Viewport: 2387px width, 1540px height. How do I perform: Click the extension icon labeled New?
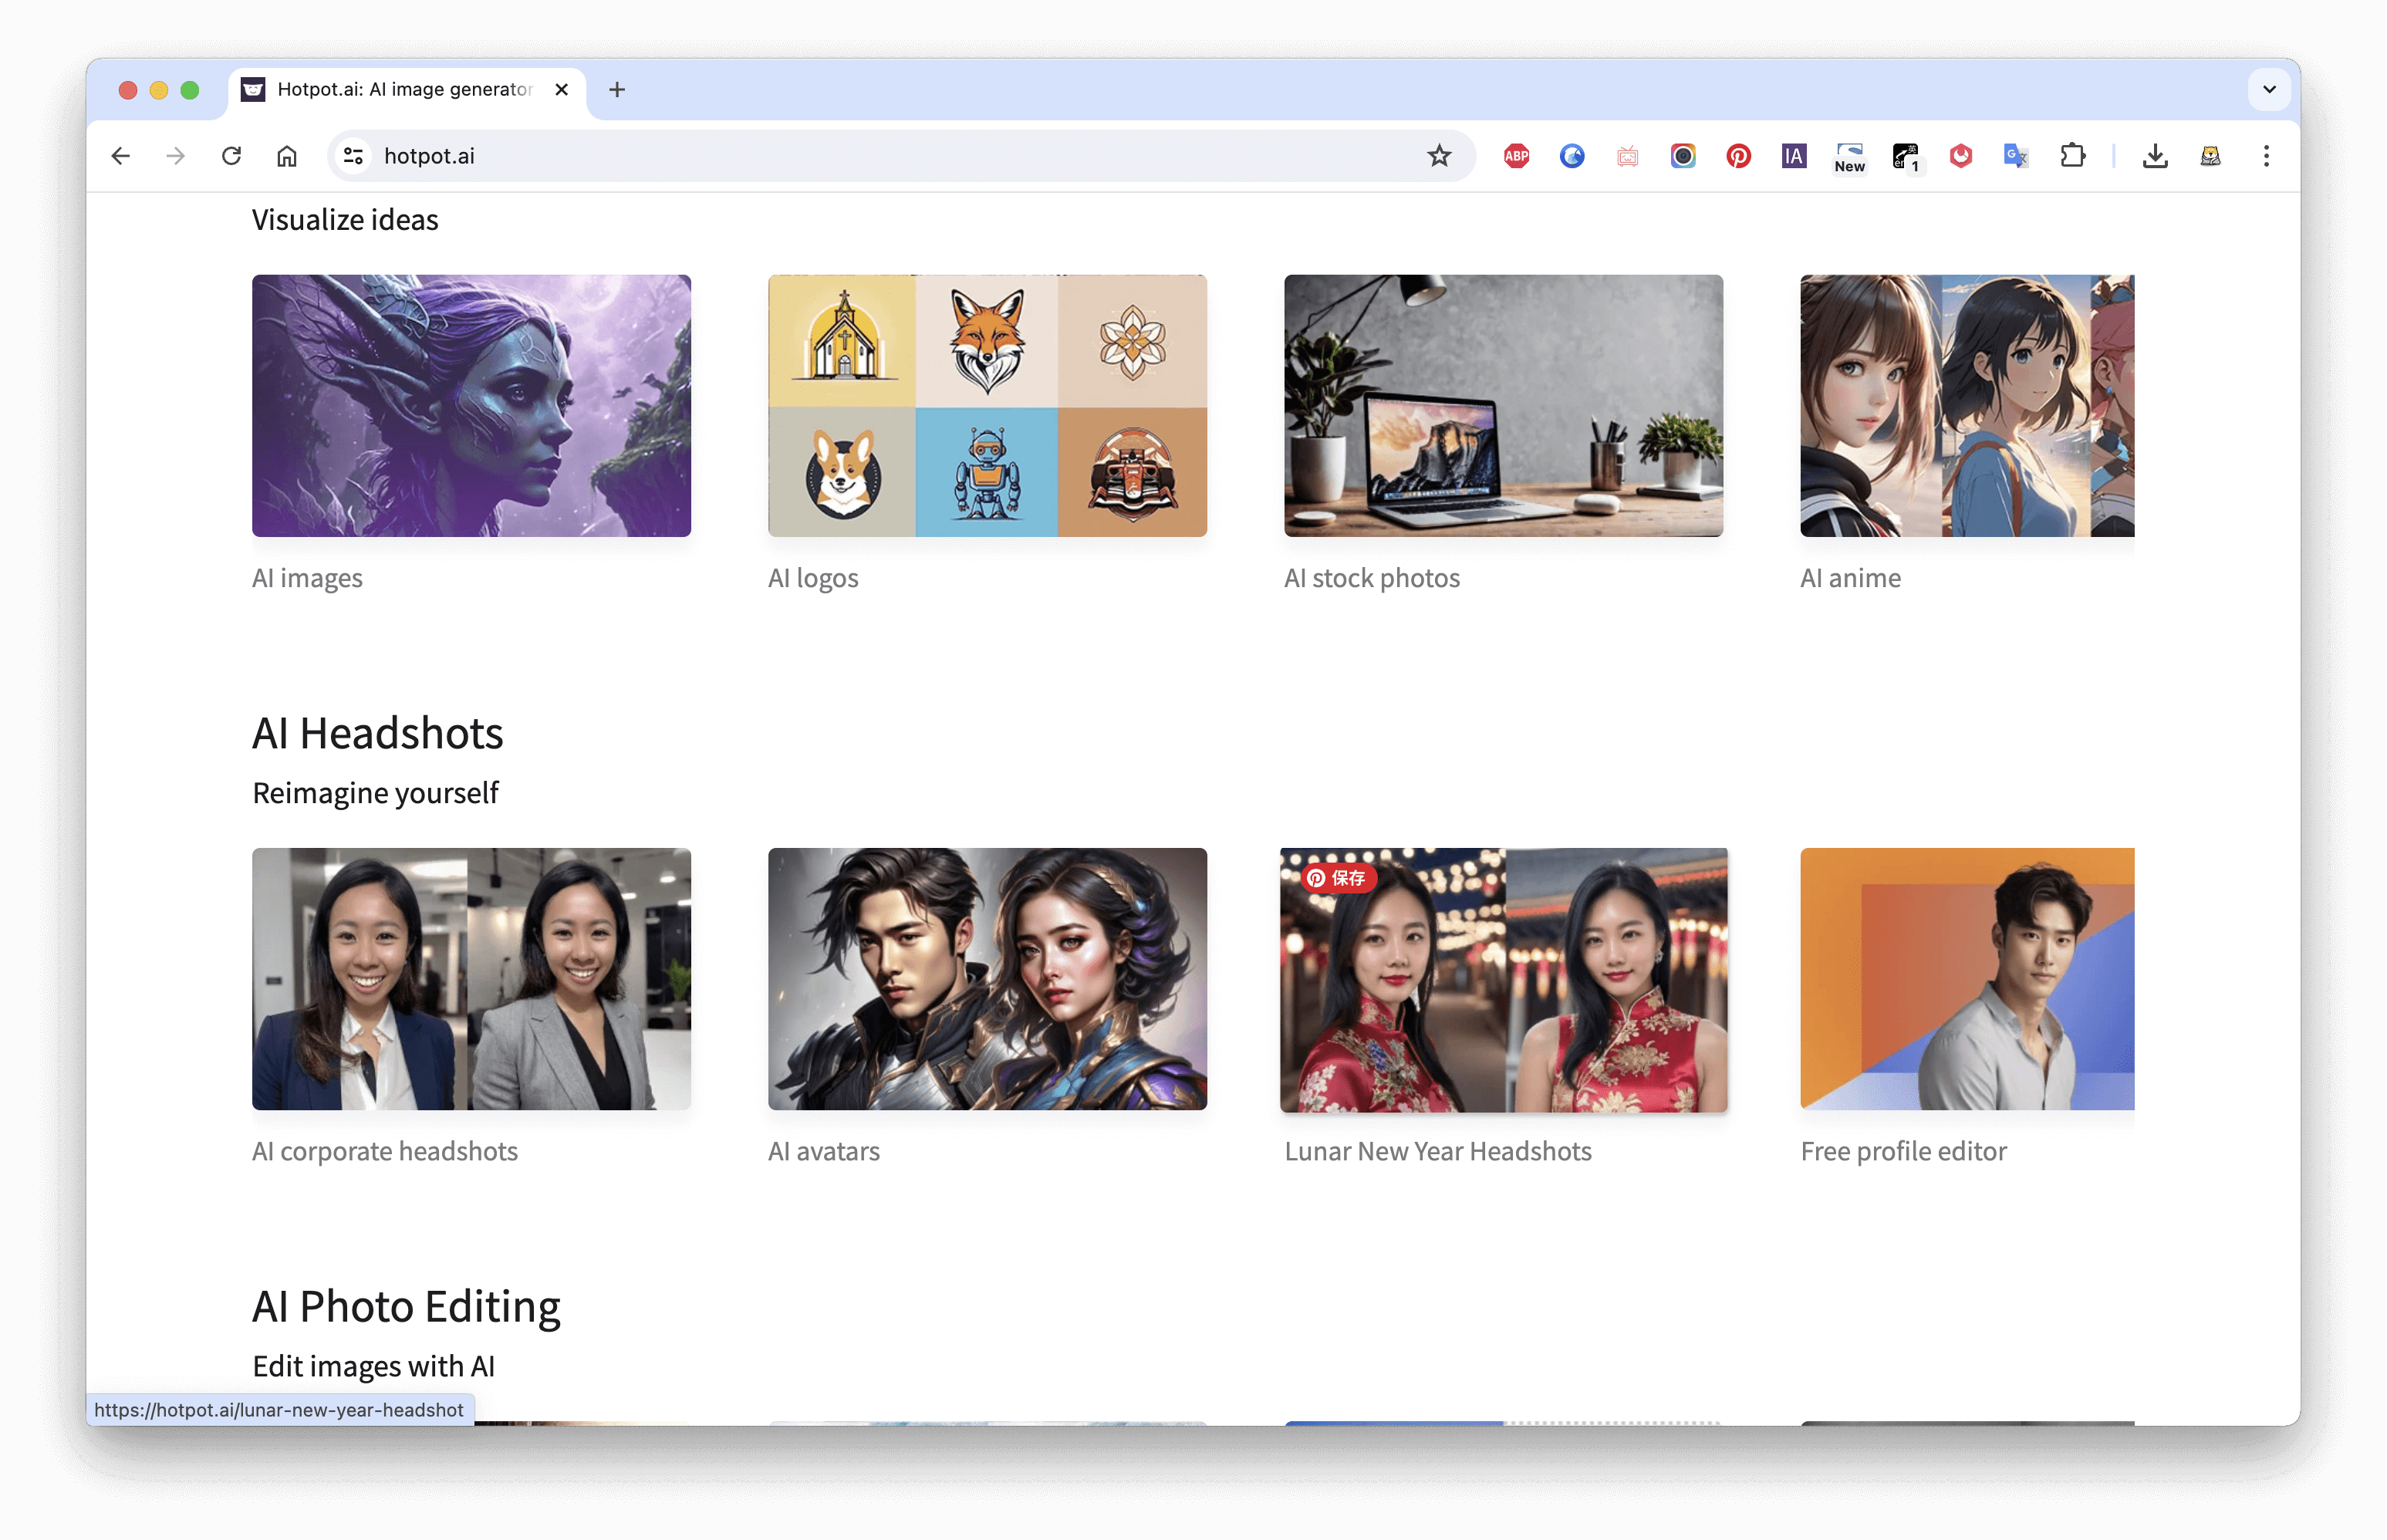coord(1849,157)
